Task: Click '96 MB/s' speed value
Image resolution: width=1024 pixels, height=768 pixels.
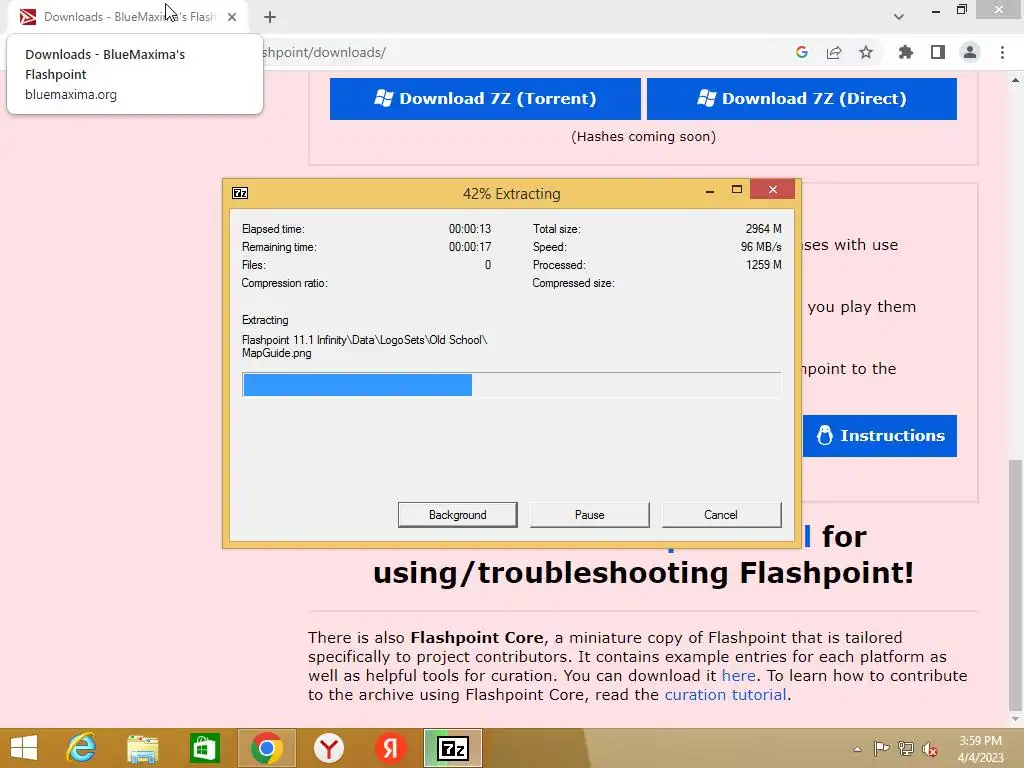Action: [x=761, y=247]
